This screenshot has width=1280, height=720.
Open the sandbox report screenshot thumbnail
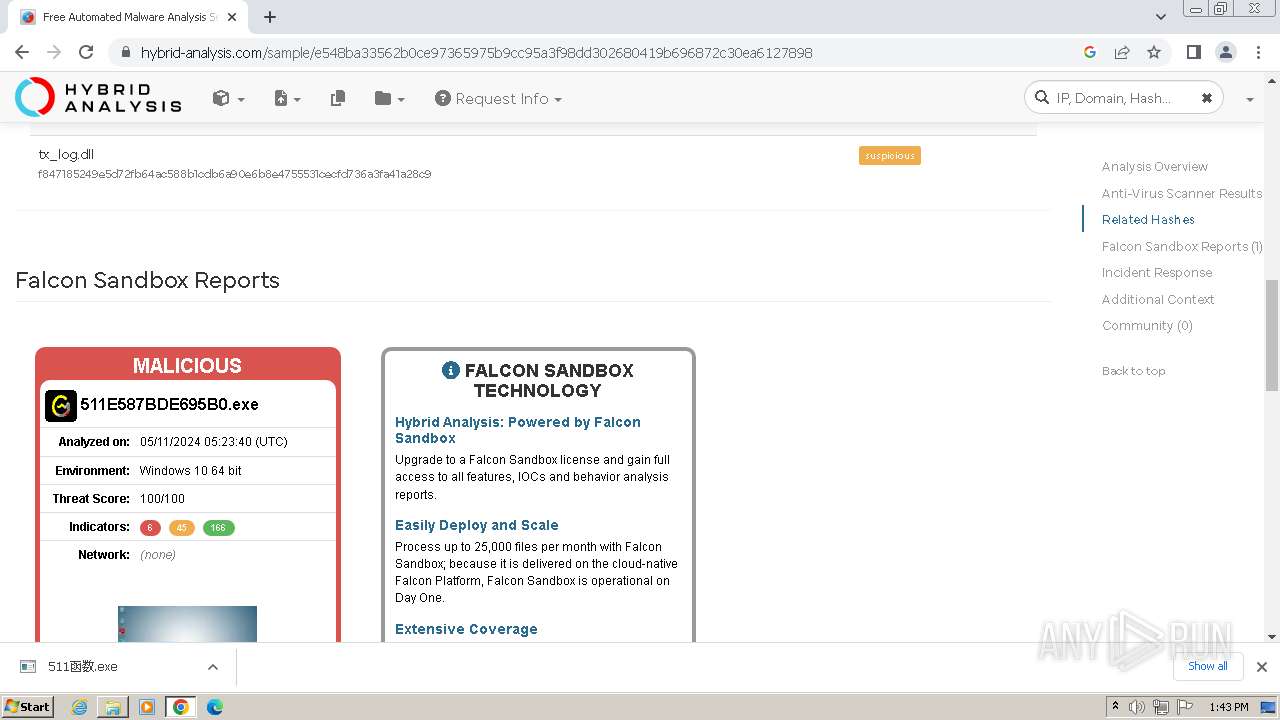point(187,623)
